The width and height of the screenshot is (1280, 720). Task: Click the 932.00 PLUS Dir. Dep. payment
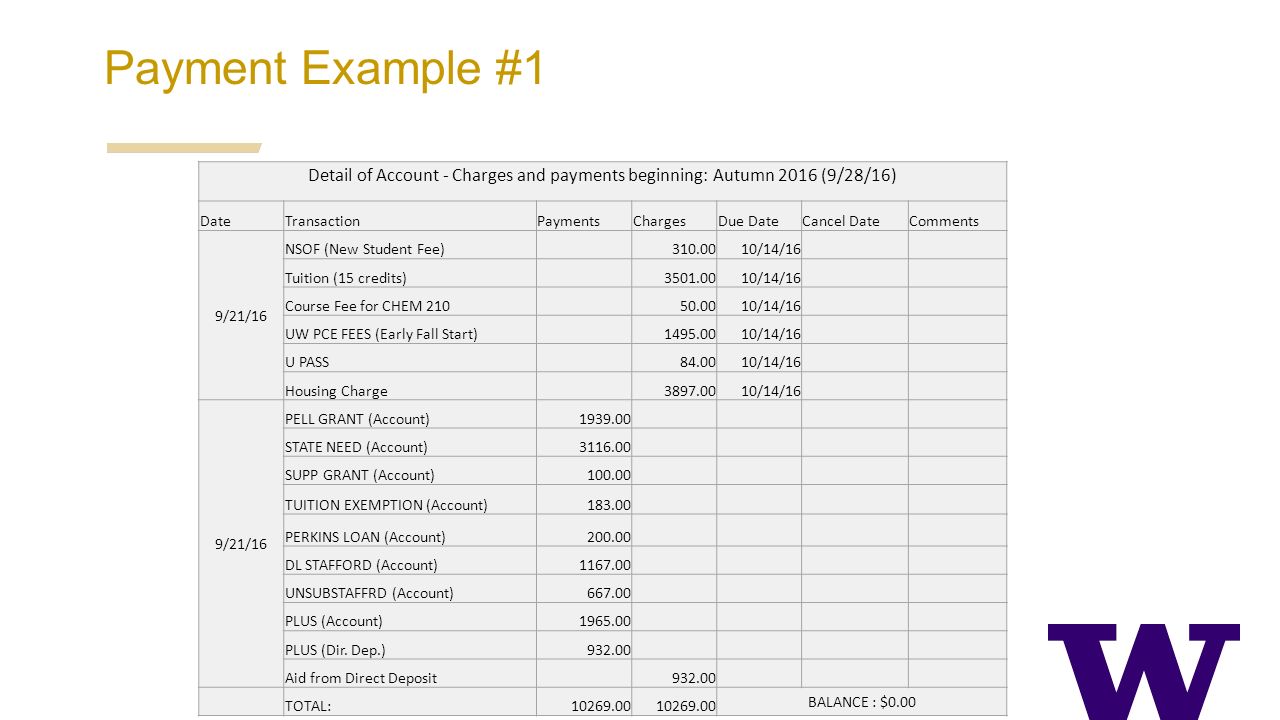609,650
